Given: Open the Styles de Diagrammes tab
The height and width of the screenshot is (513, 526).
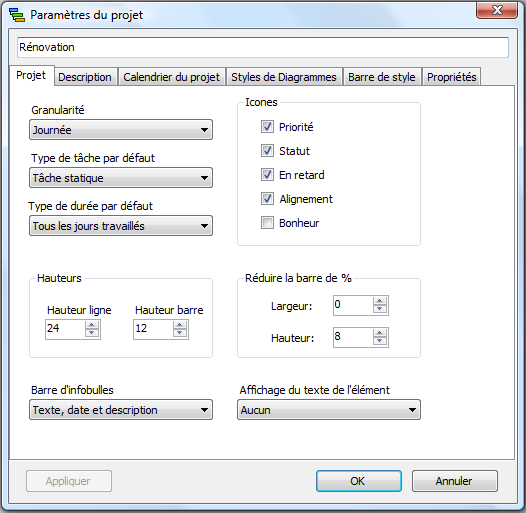Looking at the screenshot, I should [x=284, y=77].
